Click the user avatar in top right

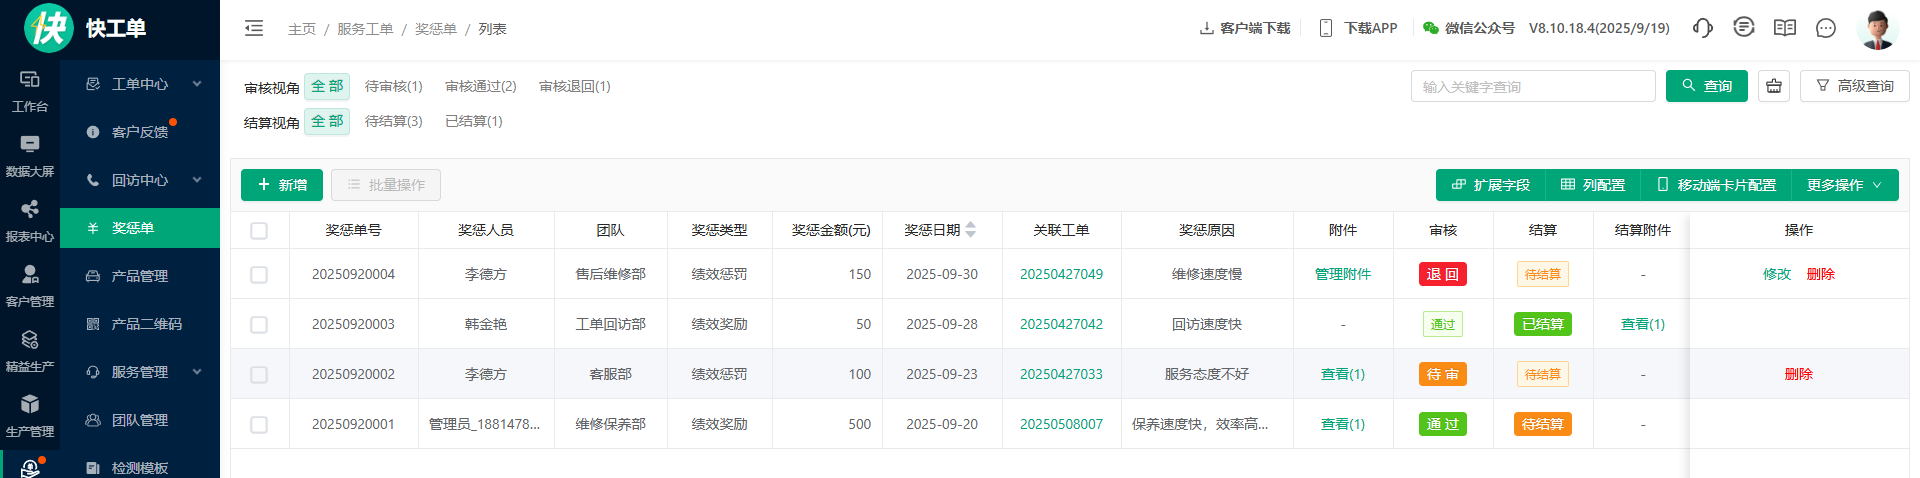click(1877, 29)
